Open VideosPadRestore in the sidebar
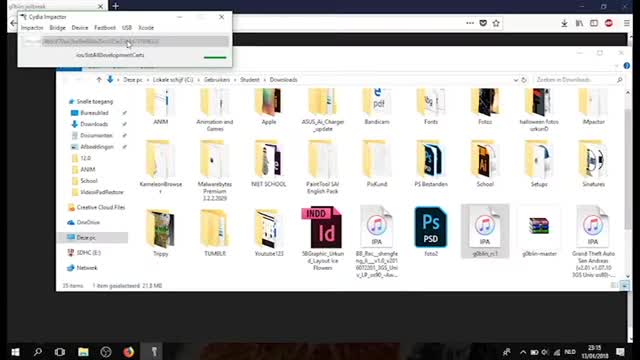Image resolution: width=640 pixels, height=360 pixels. [x=102, y=192]
